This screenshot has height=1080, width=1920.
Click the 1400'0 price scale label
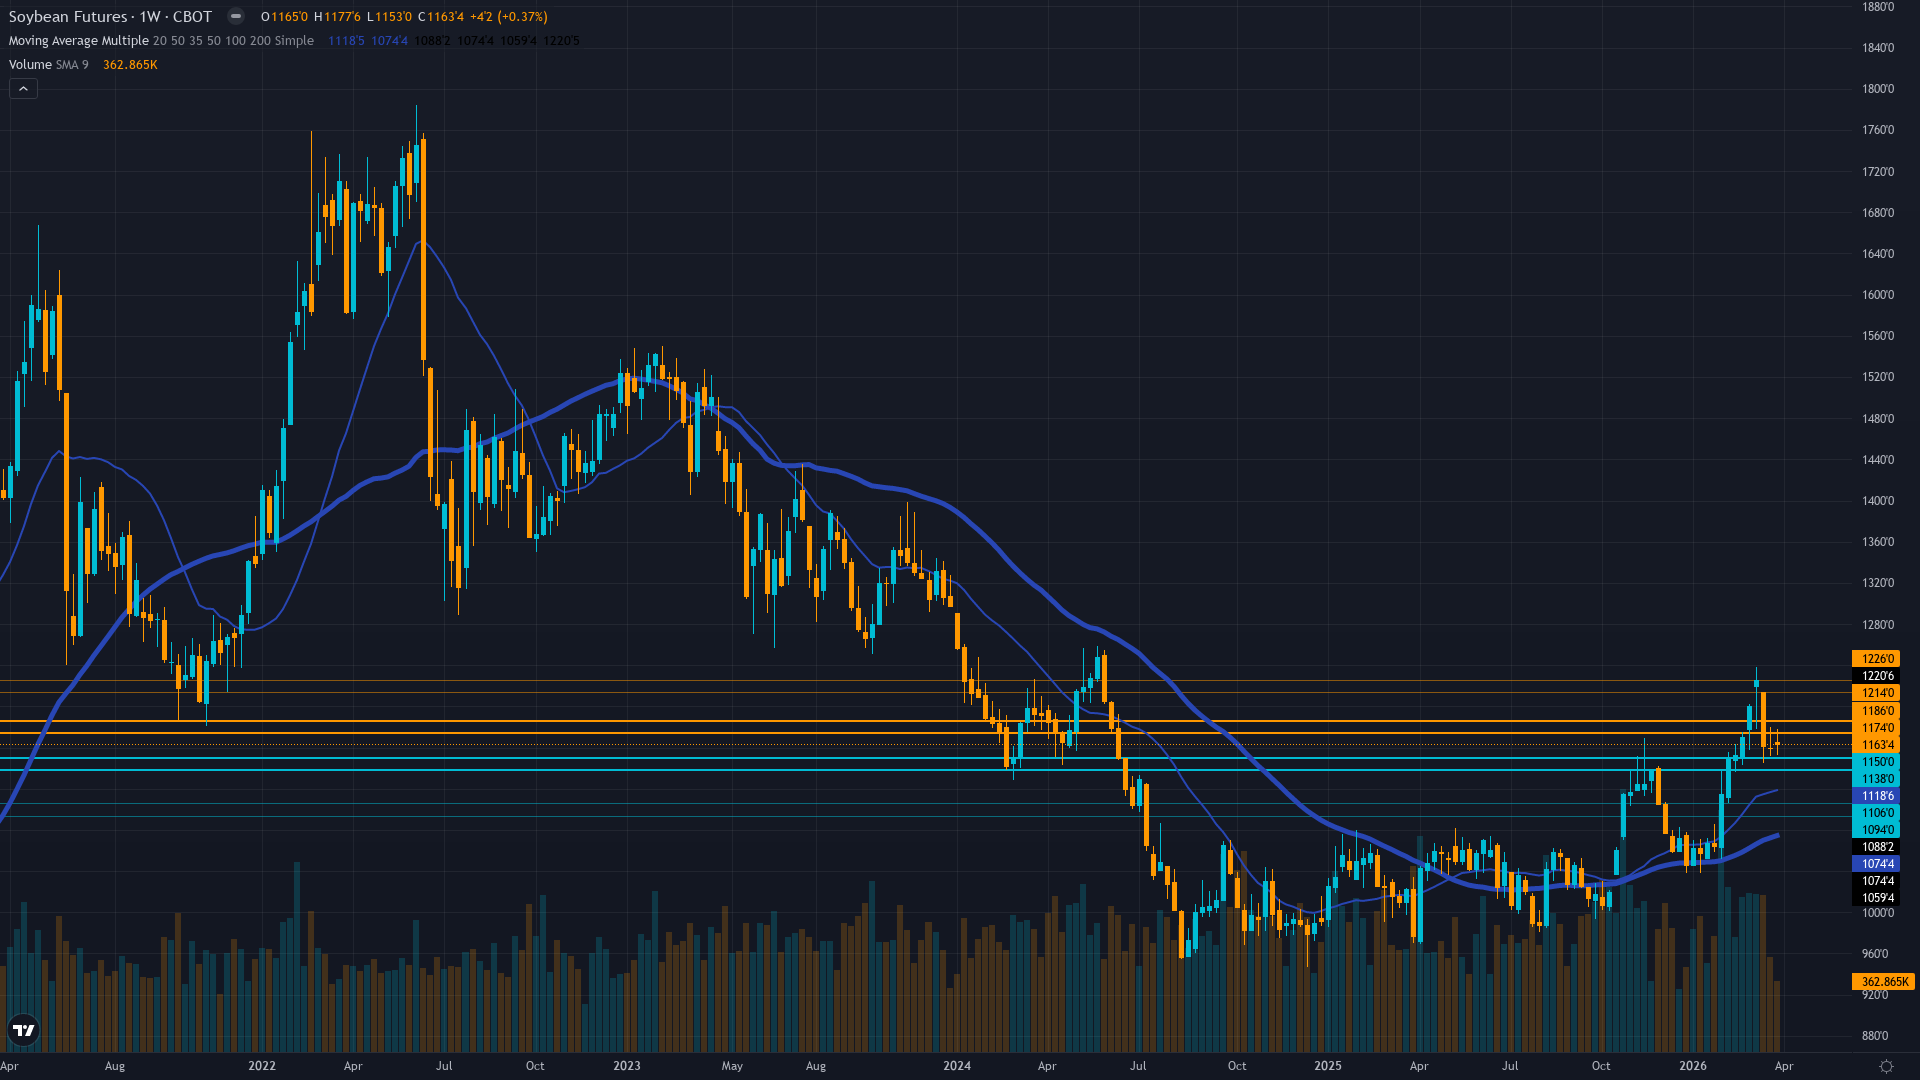1878,501
